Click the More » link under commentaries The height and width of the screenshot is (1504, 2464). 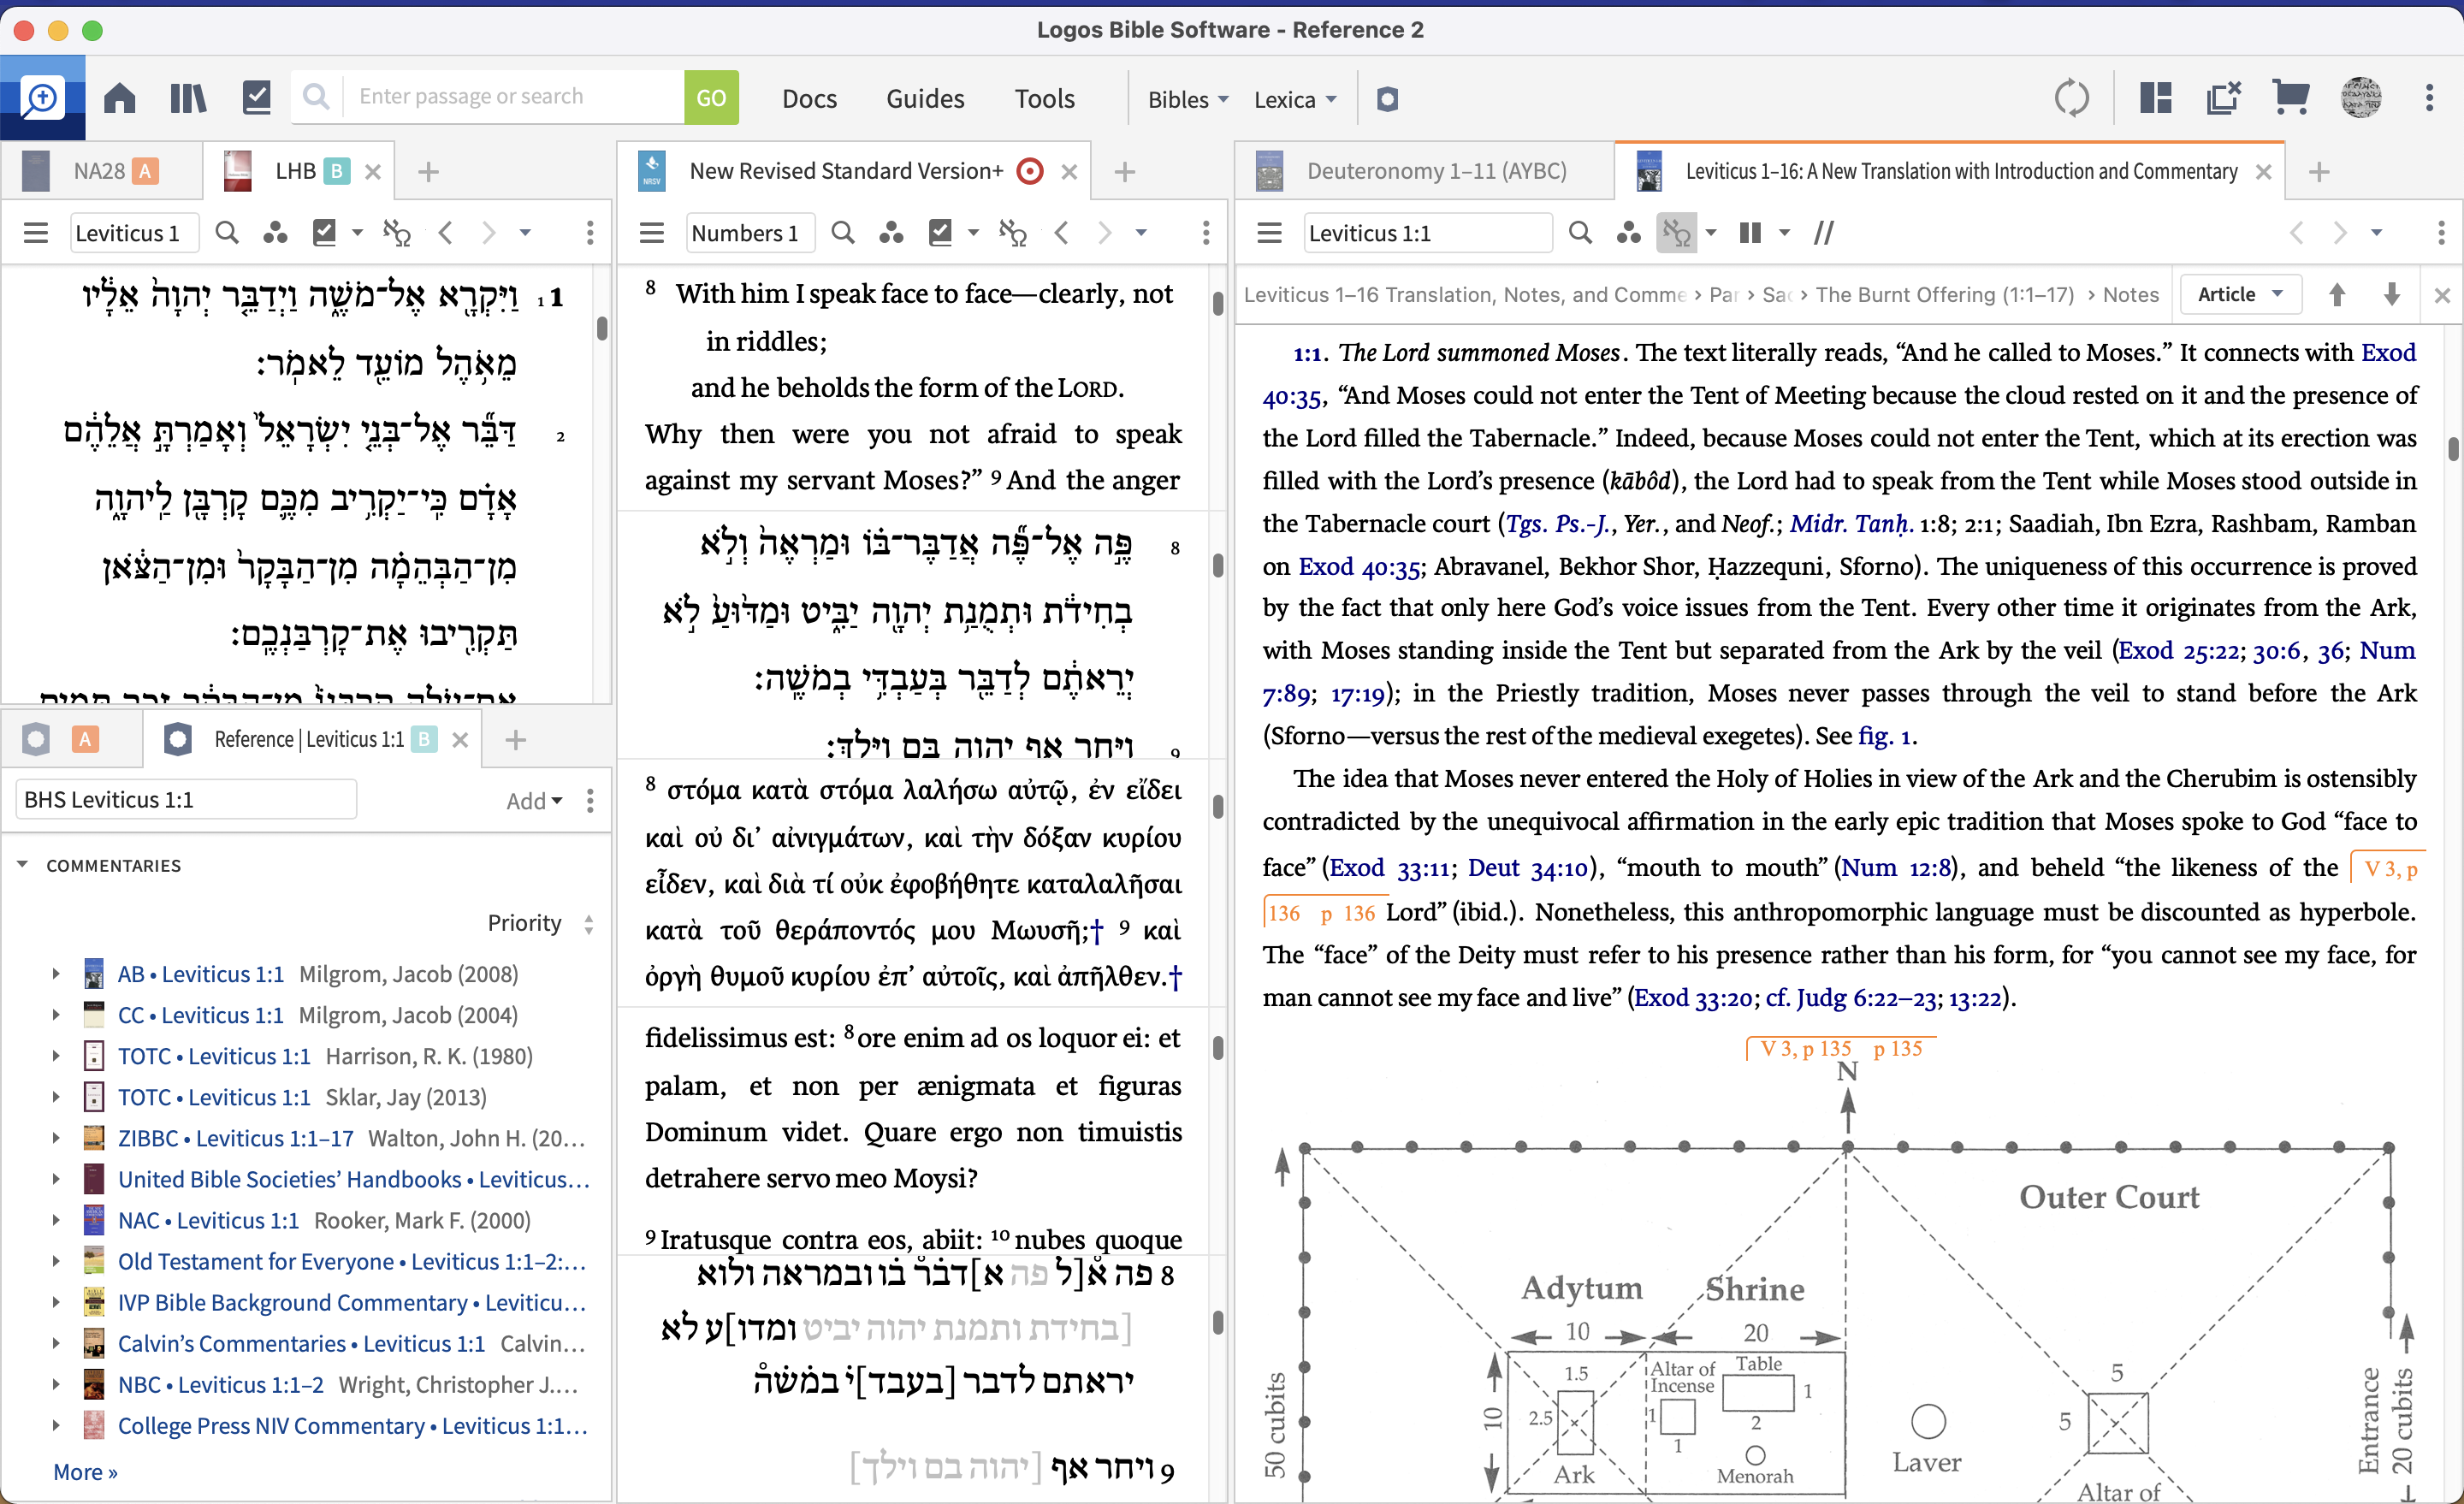coord(85,1472)
